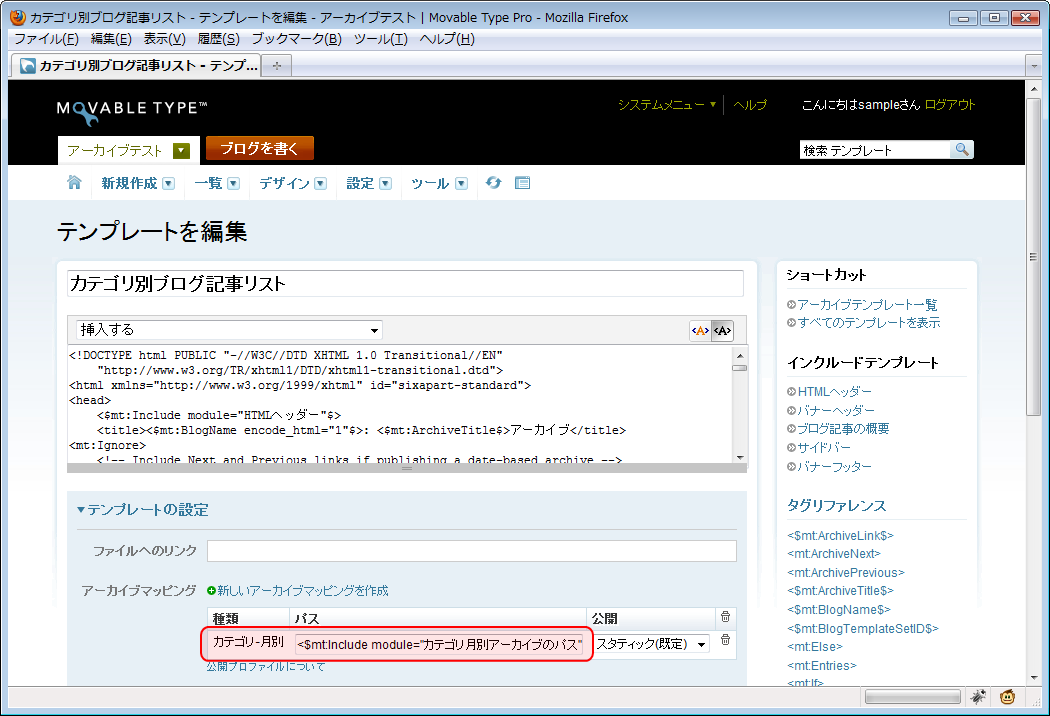1050x716 pixels.
Task: Click the rebuild/republish arrows icon
Action: coord(493,183)
